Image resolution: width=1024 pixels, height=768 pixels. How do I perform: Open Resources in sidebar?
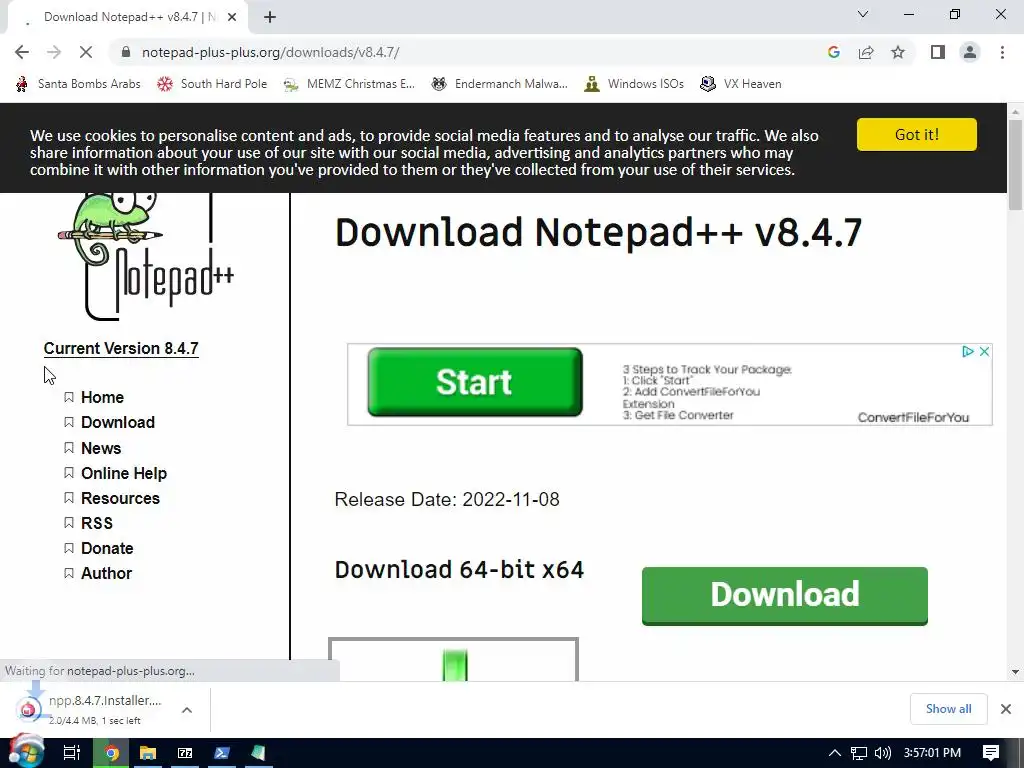(120, 498)
